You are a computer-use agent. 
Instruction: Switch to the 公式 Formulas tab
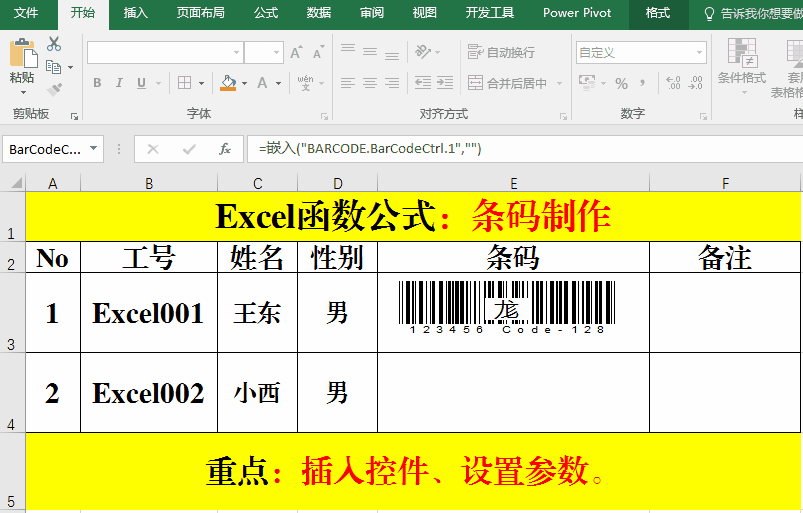coord(266,13)
